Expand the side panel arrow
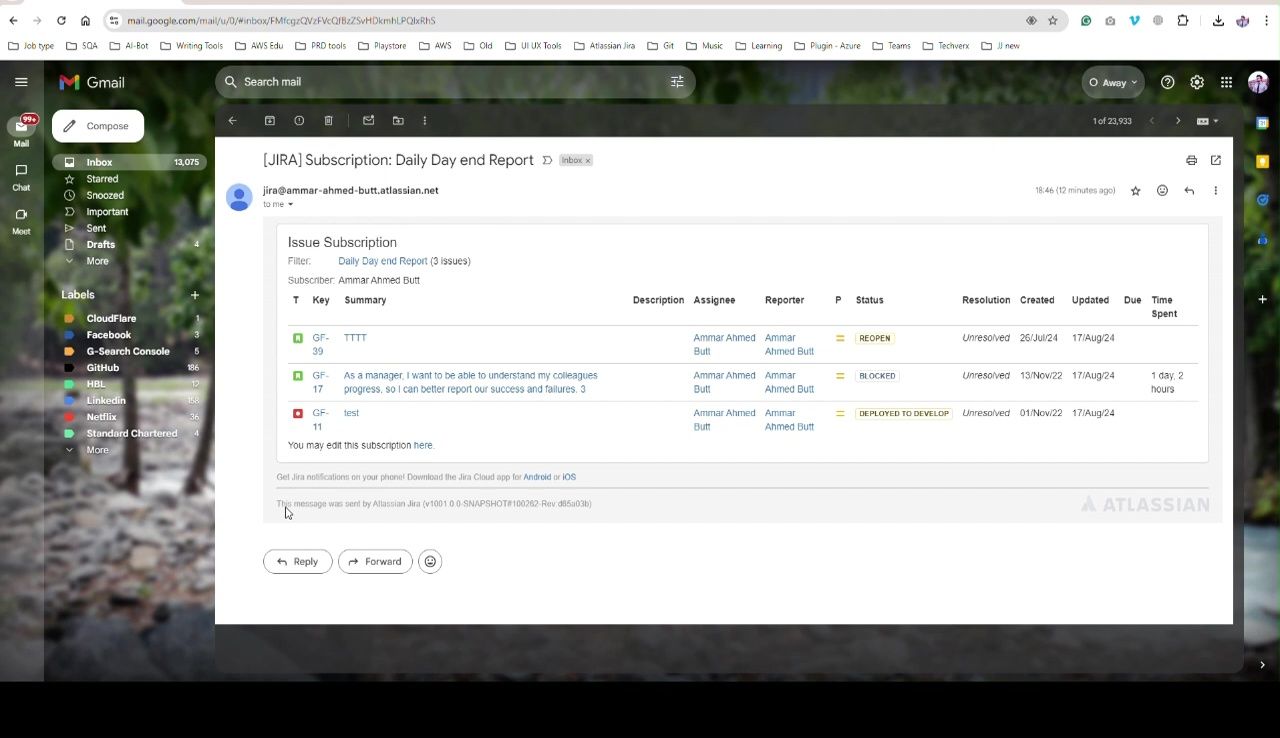The width and height of the screenshot is (1280, 738). (1262, 665)
